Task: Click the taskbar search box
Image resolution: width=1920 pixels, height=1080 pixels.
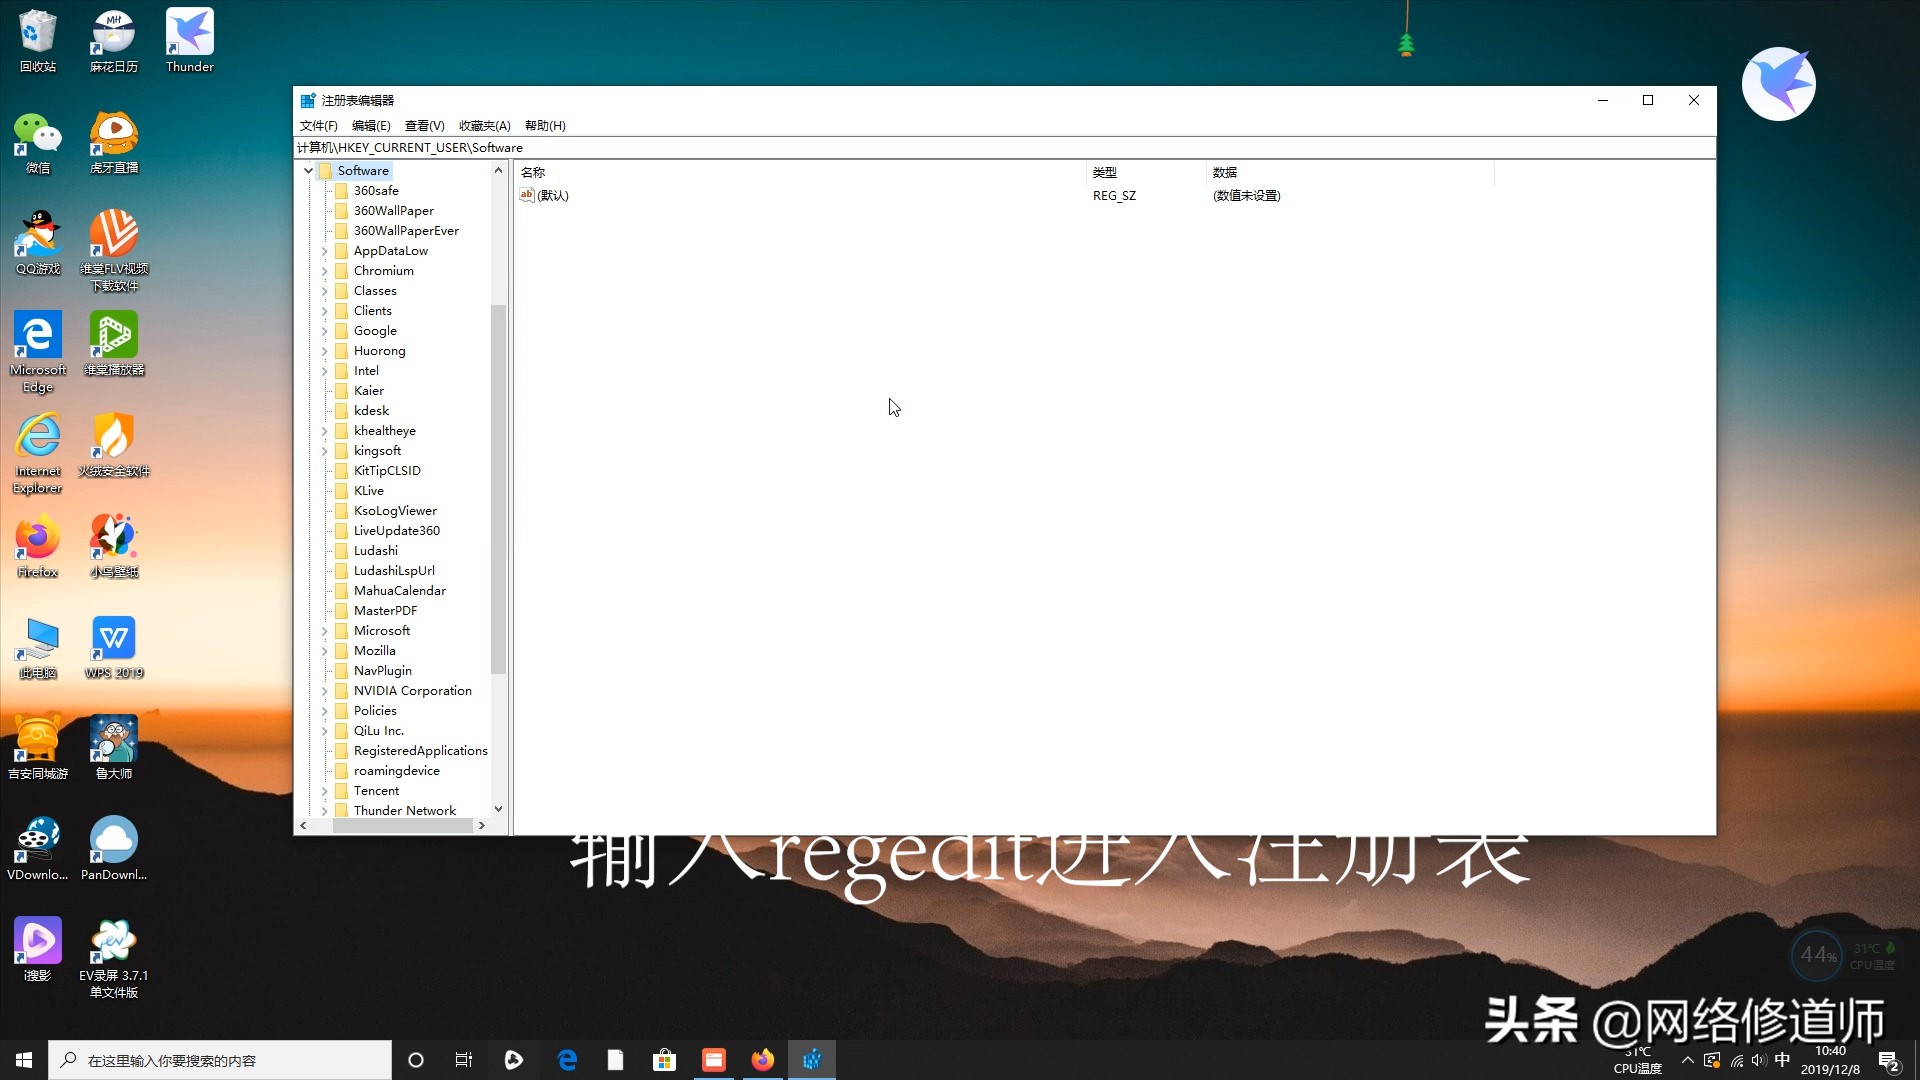Action: tap(220, 1059)
